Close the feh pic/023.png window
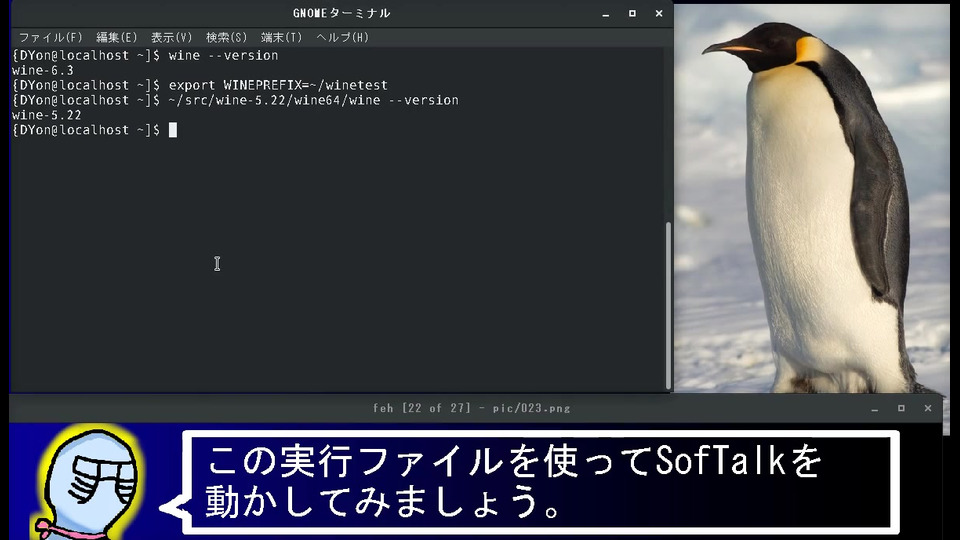Viewport: 960px width, 540px height. click(x=928, y=408)
